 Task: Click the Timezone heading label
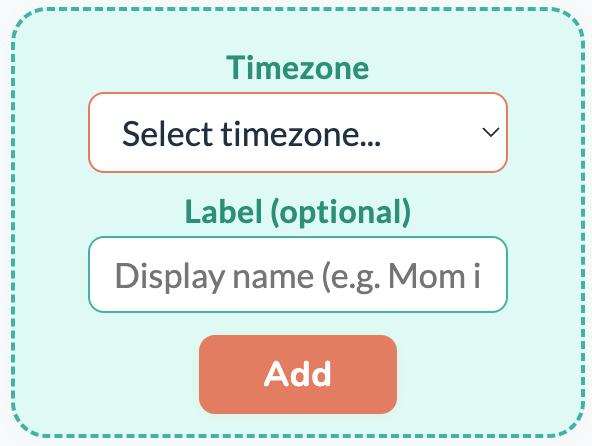coord(298,68)
